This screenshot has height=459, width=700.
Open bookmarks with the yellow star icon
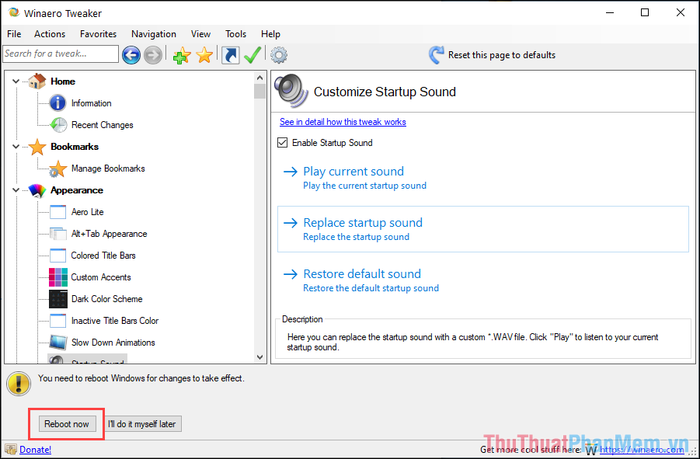[x=204, y=55]
